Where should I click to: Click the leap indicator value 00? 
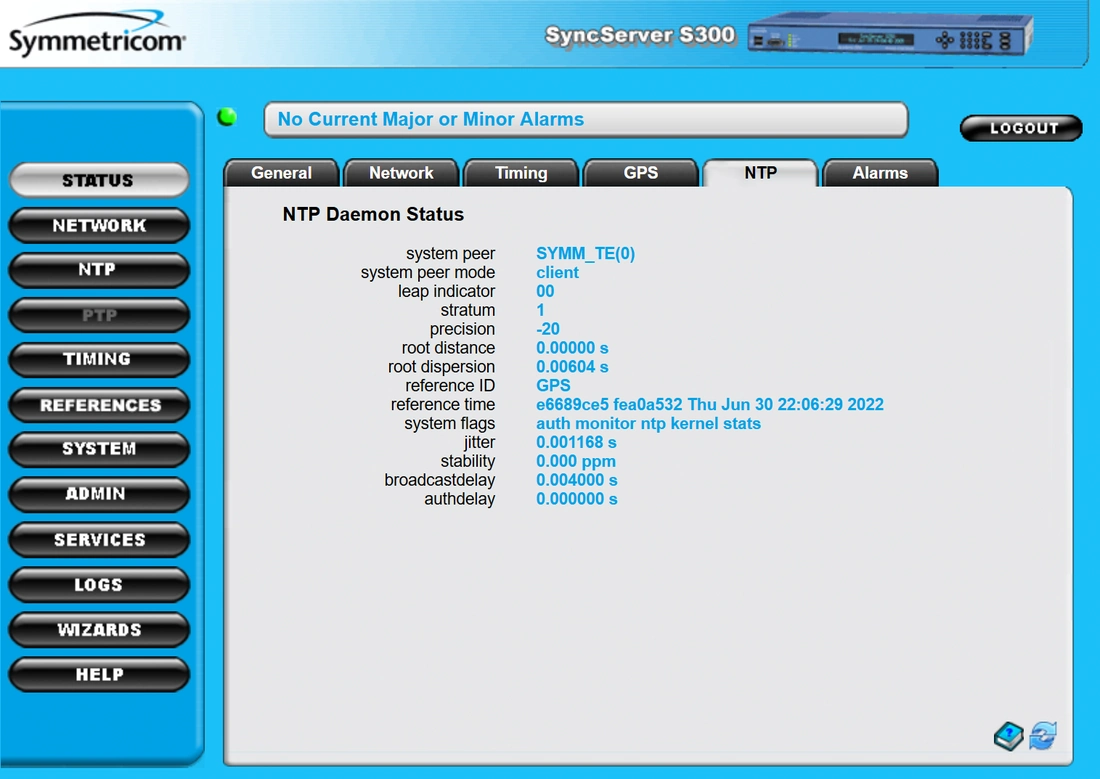pos(545,291)
